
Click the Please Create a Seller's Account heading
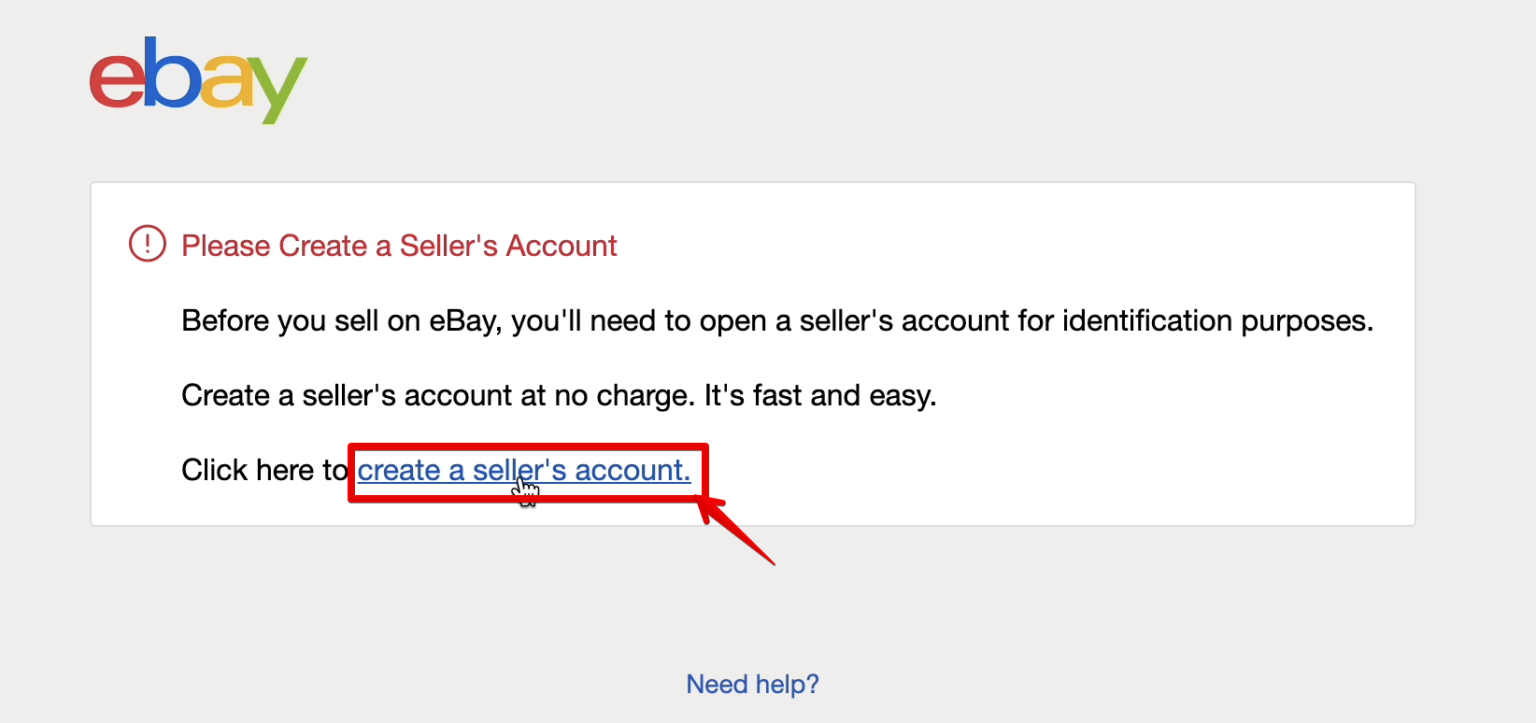(399, 245)
